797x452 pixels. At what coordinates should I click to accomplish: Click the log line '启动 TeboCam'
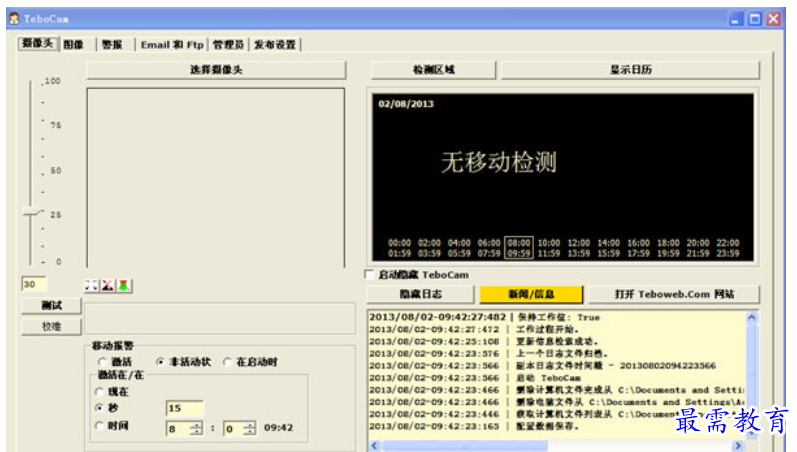(x=475, y=378)
